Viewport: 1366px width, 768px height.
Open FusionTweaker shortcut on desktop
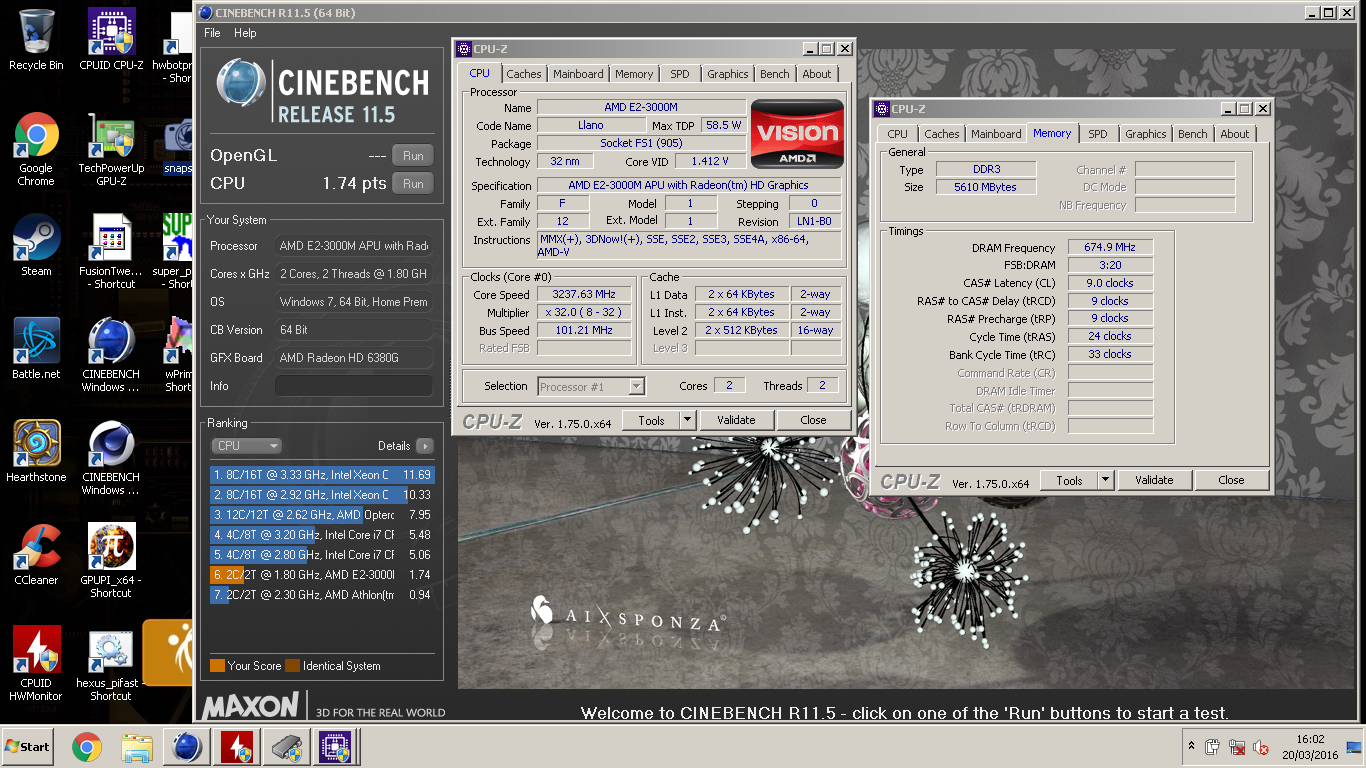pyautogui.click(x=111, y=252)
